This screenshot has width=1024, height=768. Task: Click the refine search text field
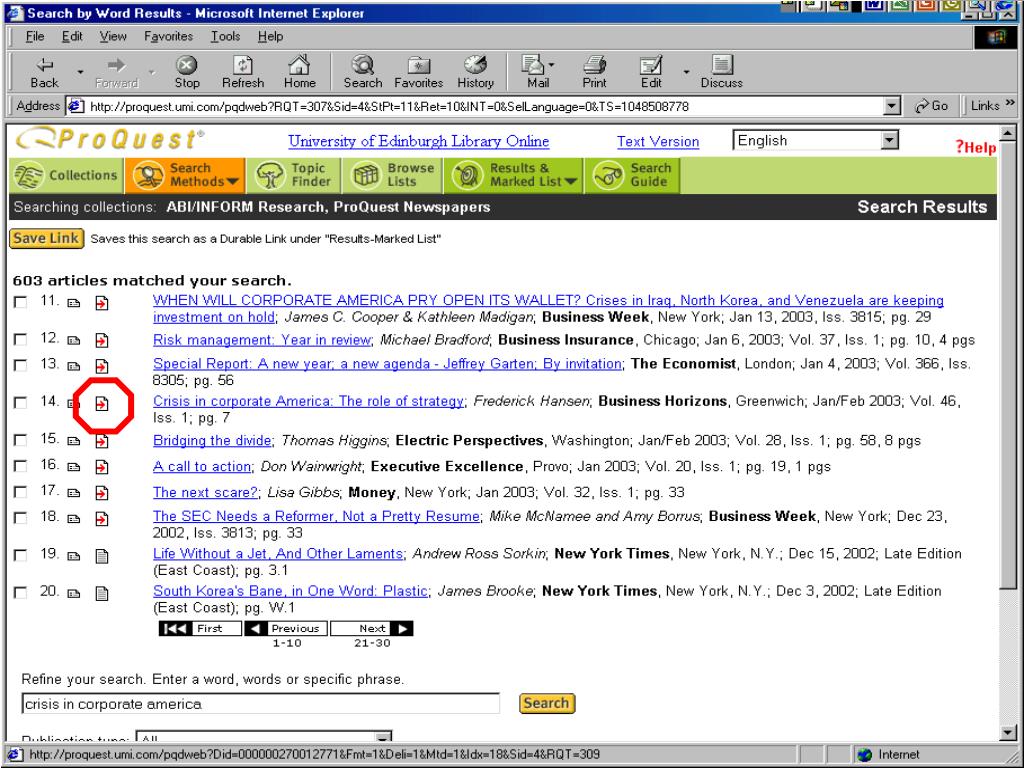261,703
